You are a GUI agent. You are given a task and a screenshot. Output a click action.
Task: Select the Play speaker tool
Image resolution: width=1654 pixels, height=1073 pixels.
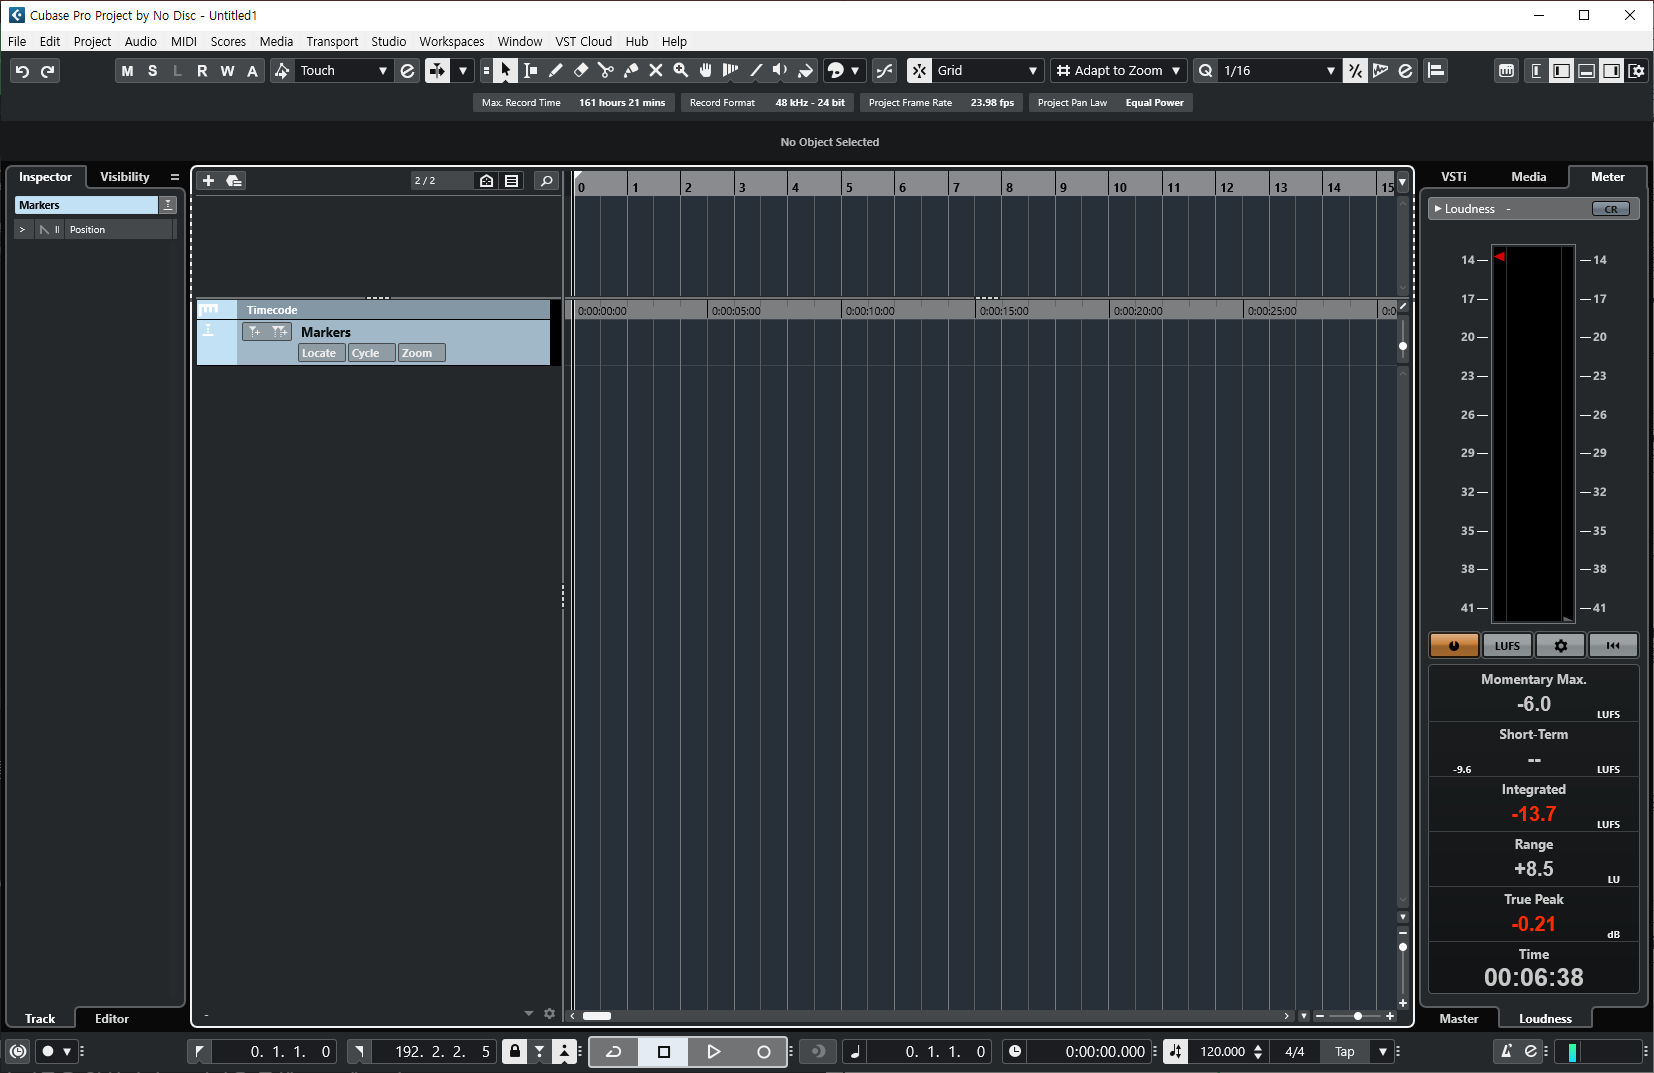pyautogui.click(x=781, y=71)
